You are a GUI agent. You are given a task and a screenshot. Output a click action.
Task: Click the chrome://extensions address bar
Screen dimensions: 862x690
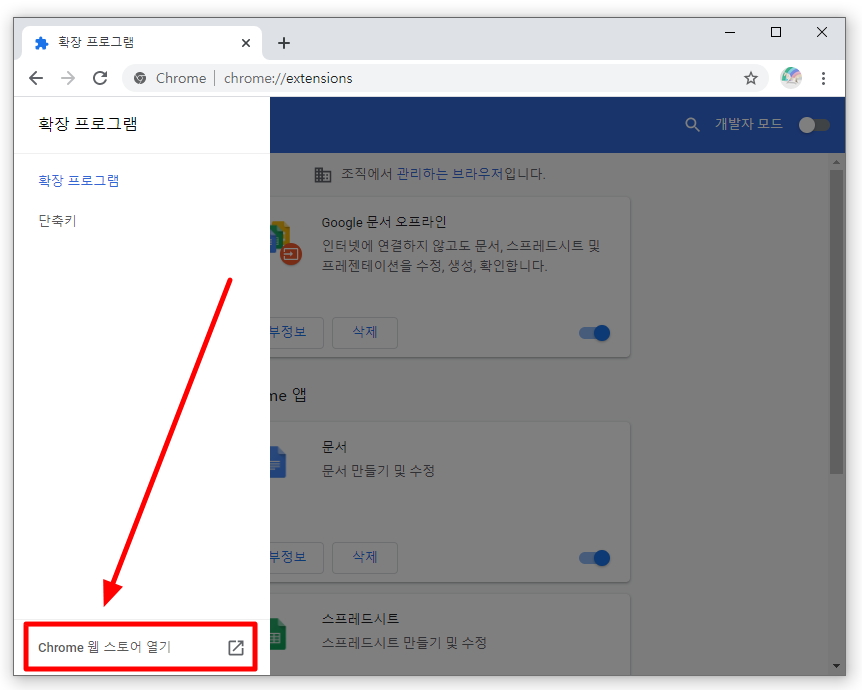point(445,78)
